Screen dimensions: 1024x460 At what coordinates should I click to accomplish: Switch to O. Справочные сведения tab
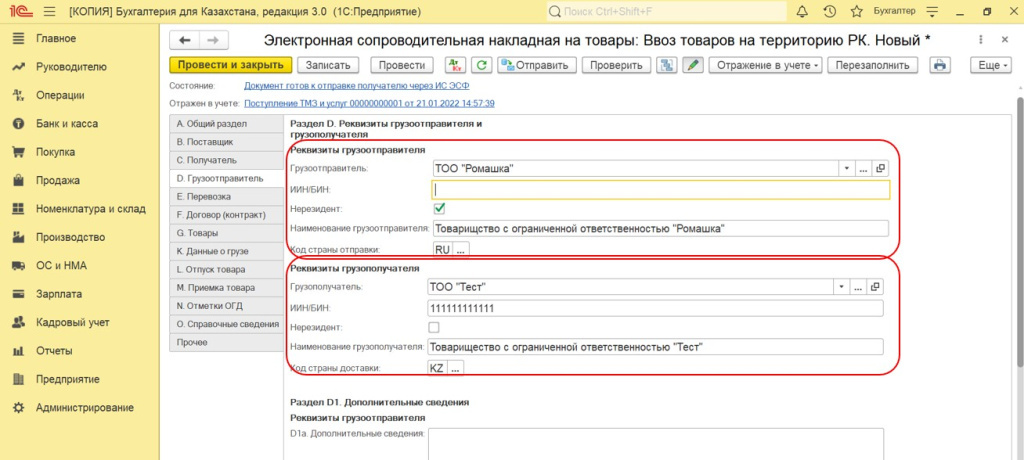[227, 324]
